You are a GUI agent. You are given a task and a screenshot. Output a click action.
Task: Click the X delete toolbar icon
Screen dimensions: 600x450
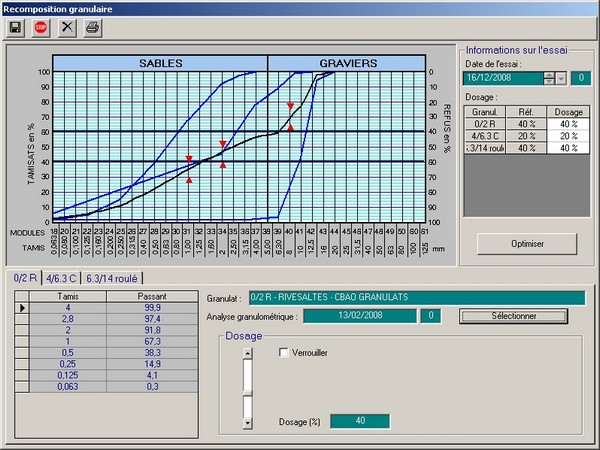click(67, 28)
